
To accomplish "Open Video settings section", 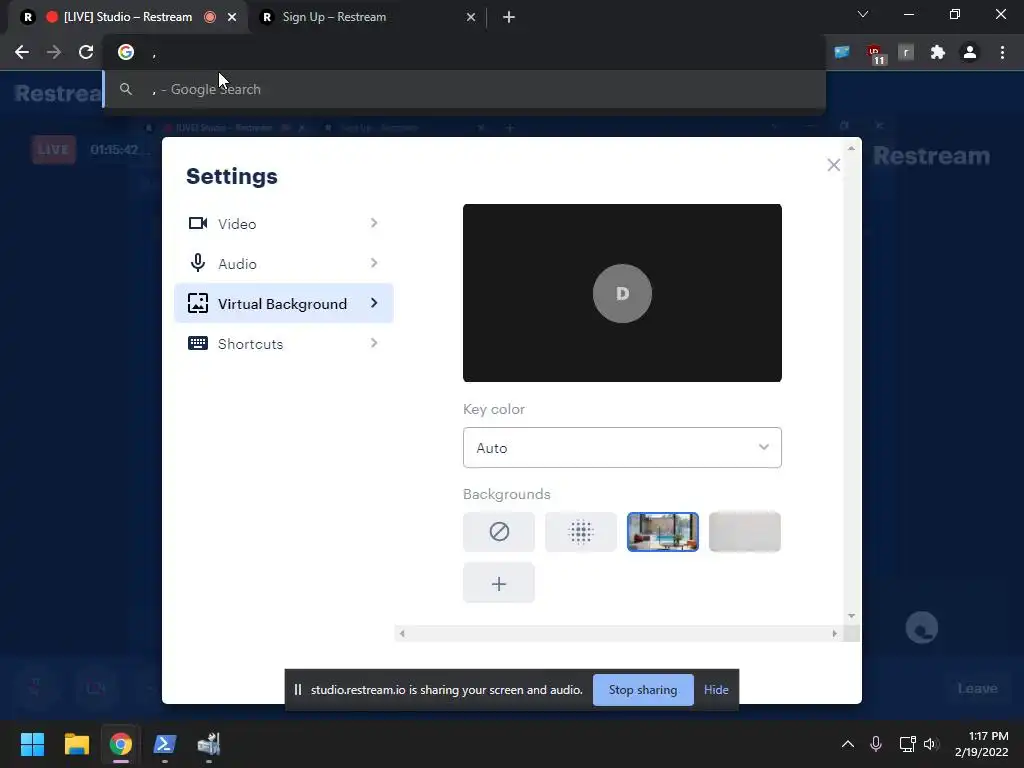I will tap(283, 223).
